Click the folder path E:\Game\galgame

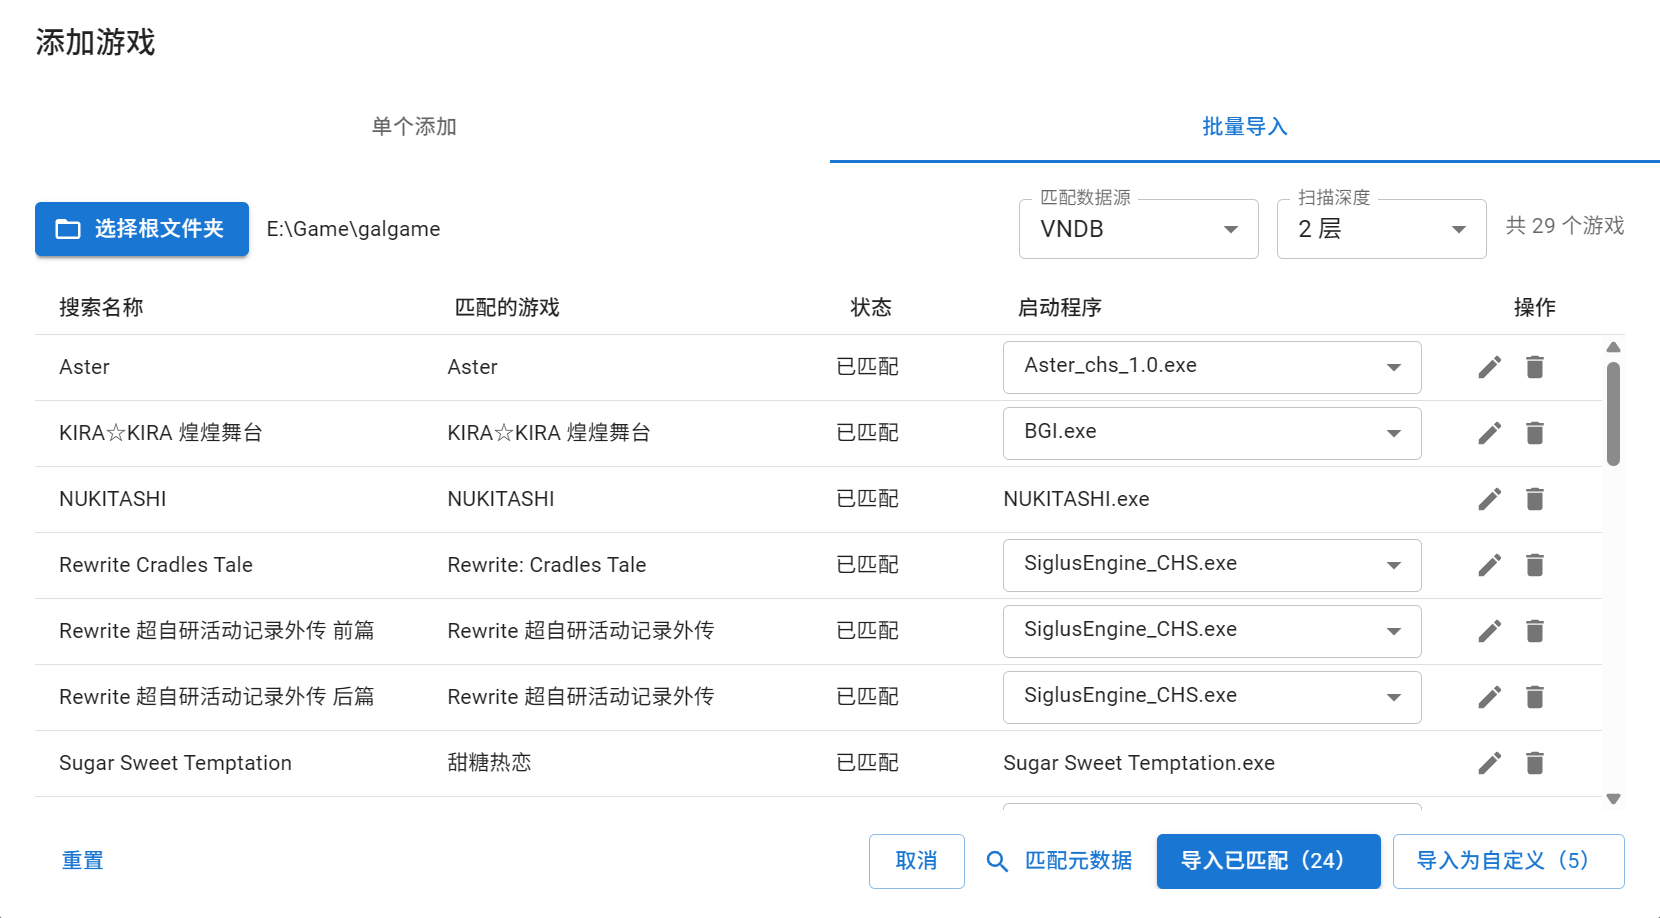(353, 229)
